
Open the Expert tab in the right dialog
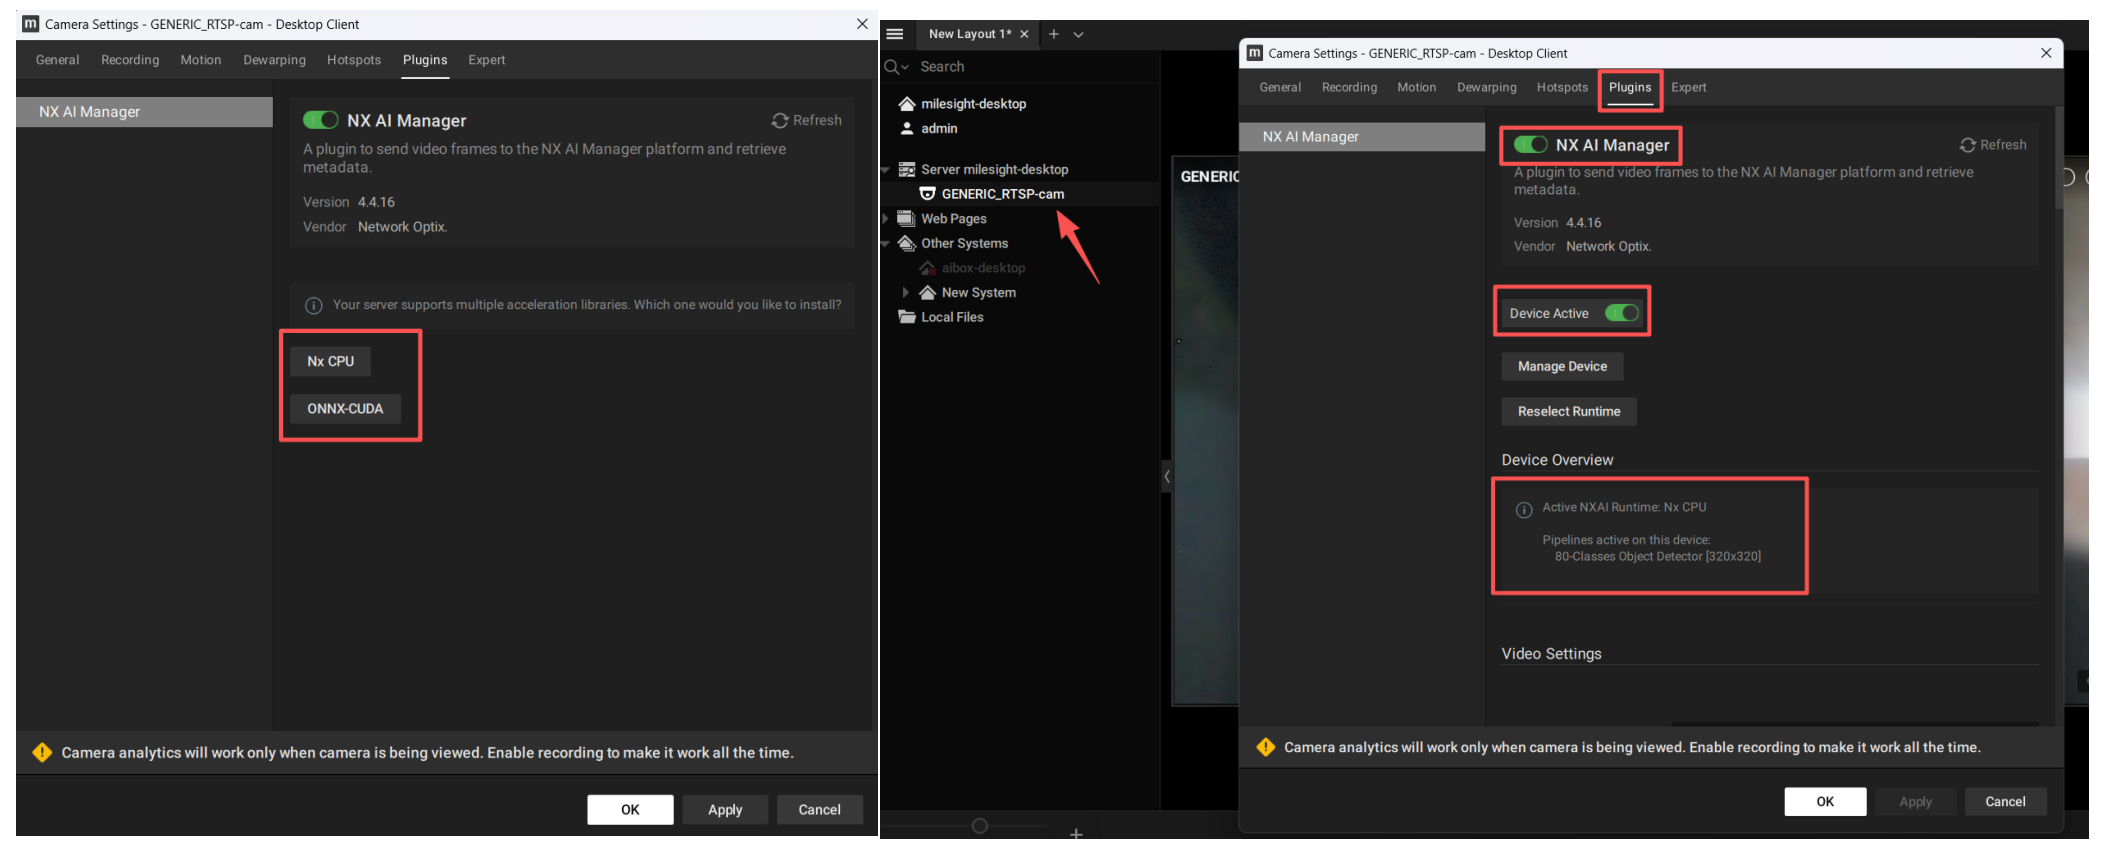[1688, 87]
